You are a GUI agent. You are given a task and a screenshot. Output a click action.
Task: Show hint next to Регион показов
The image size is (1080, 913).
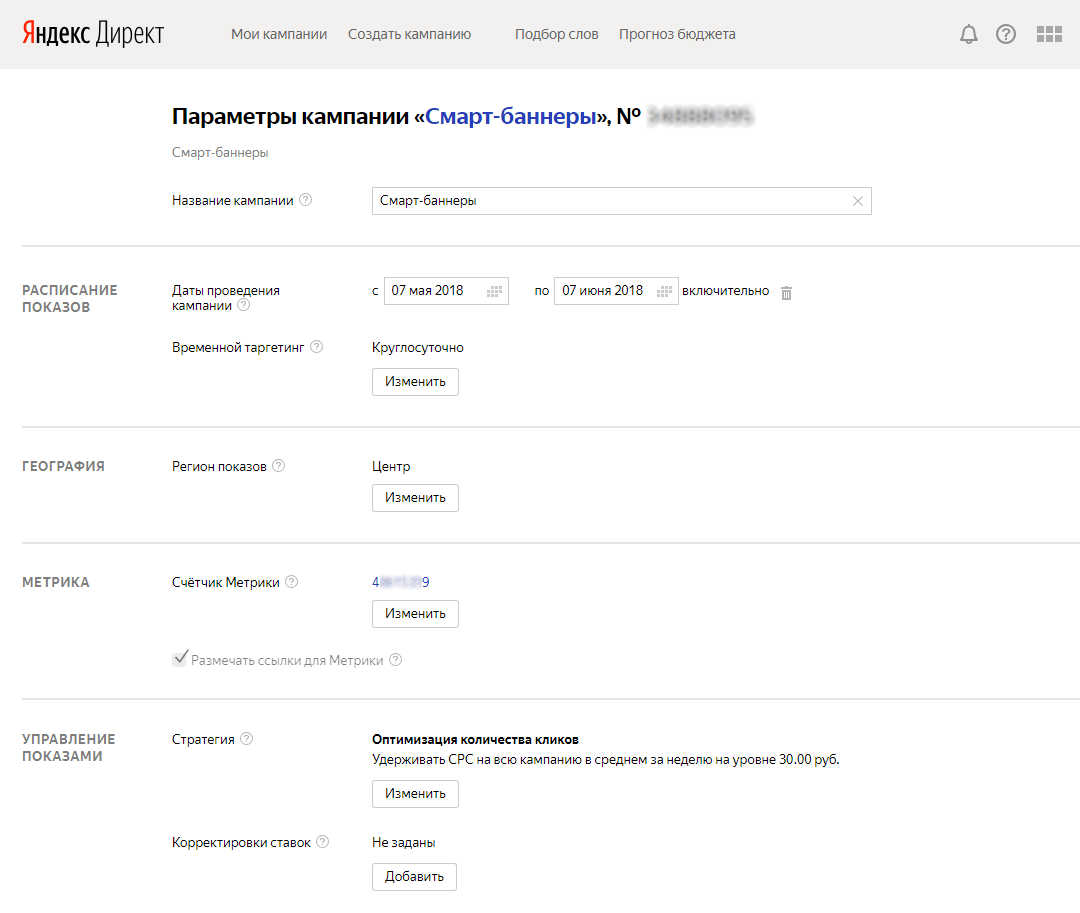tap(279, 466)
